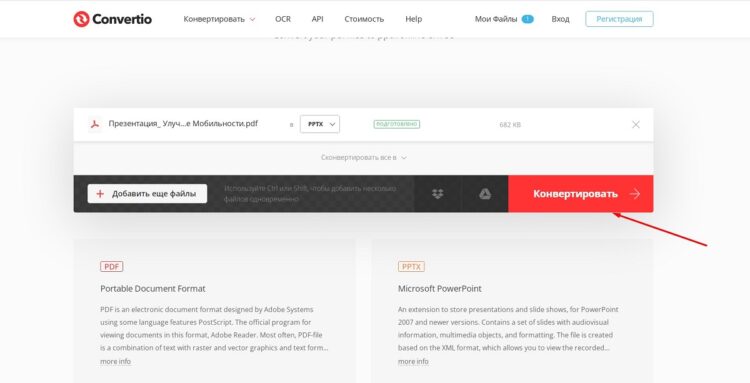Screen dimensions: 750x383
Task: Open more info link under PDF description
Action: 115,361
